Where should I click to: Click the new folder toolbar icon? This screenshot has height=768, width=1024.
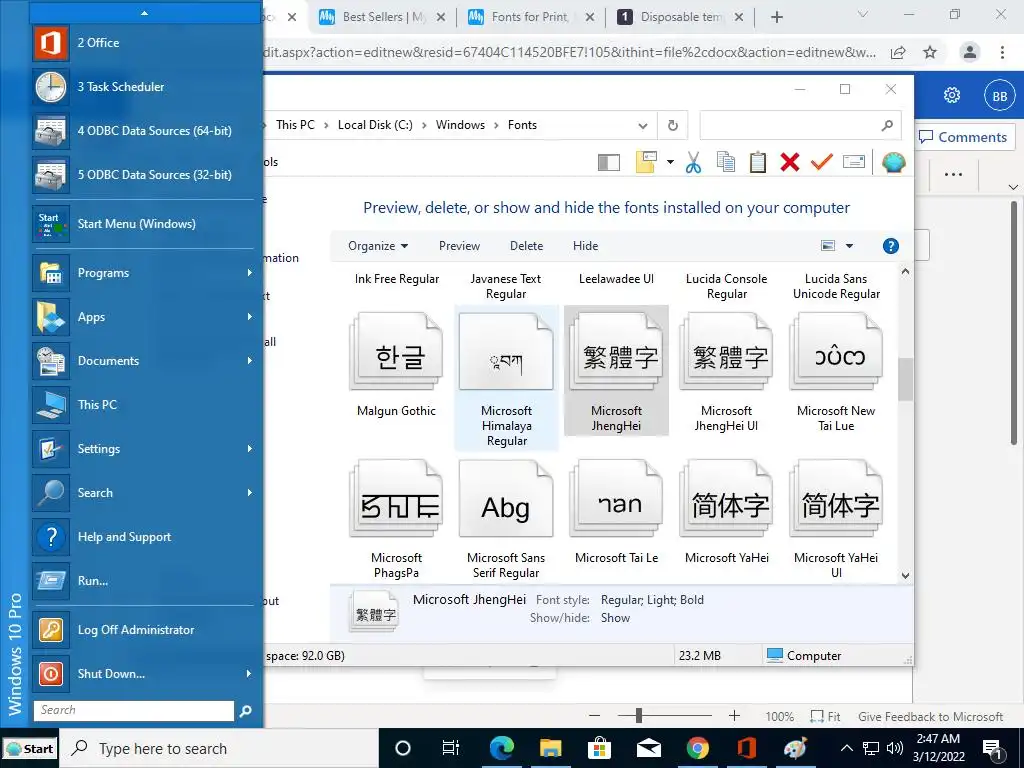646,162
